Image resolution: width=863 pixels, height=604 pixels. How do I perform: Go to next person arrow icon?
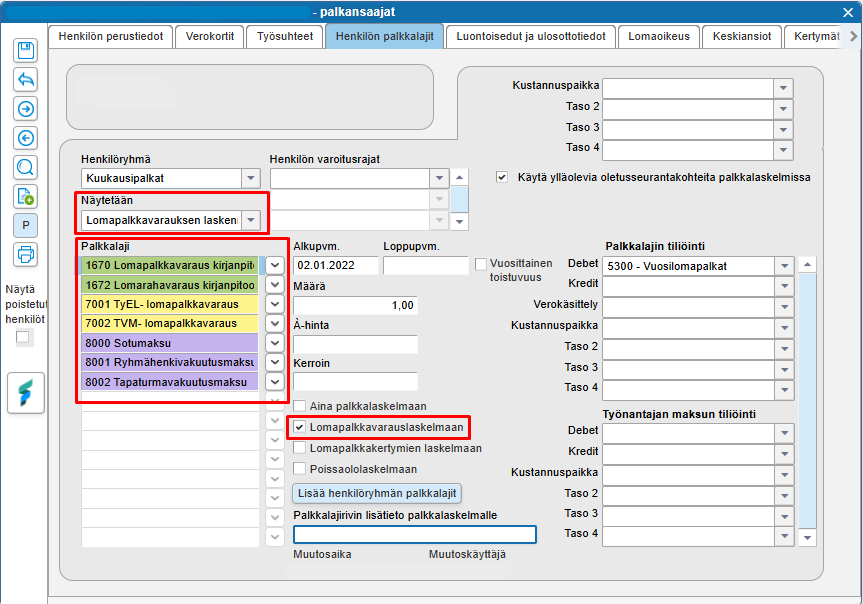point(25,108)
